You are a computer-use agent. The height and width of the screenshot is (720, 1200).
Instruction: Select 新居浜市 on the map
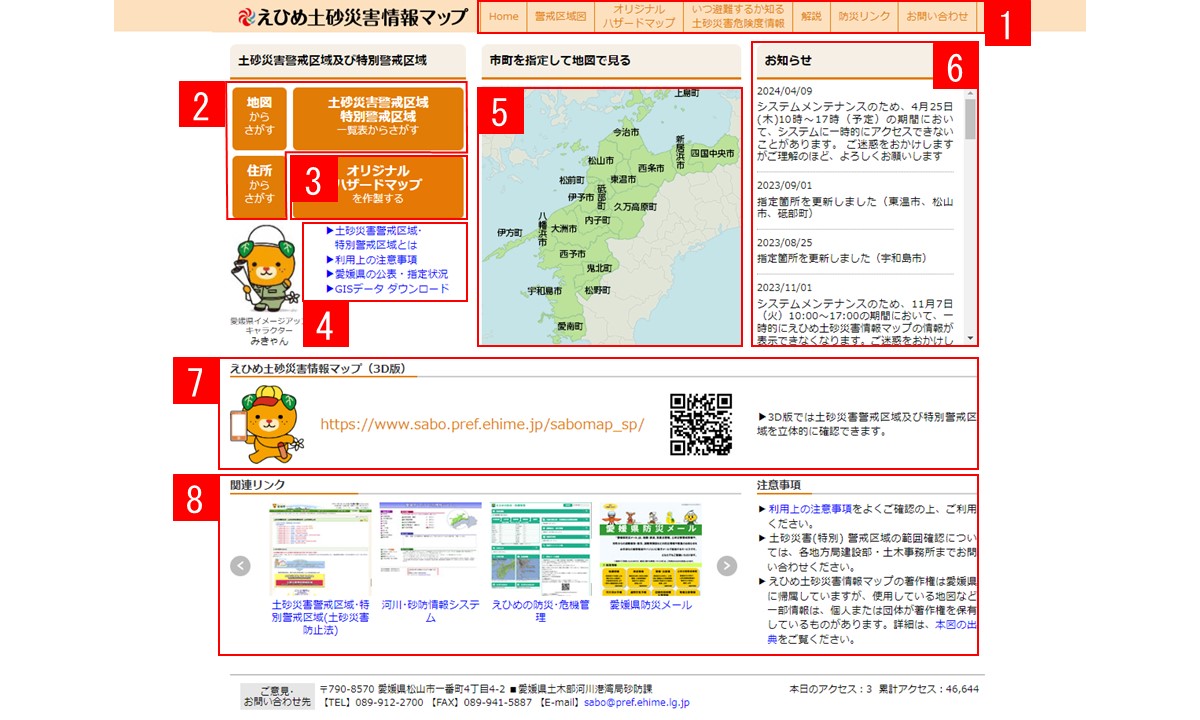point(680,152)
